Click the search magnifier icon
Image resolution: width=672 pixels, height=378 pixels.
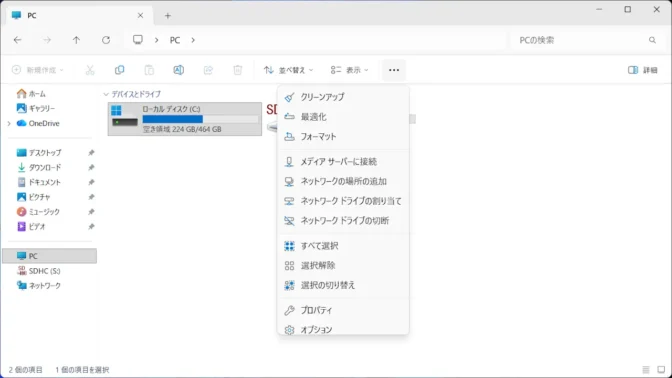[x=652, y=40]
